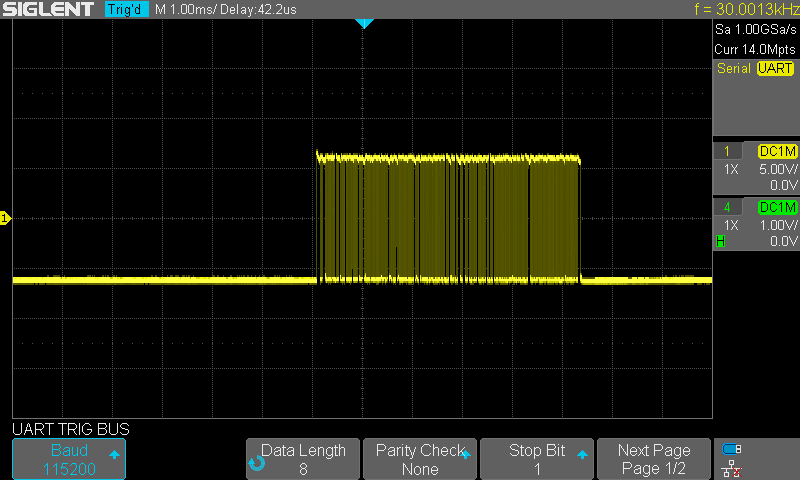Click the channel 4 DC1M coupling badge
This screenshot has width=800, height=480.
point(777,207)
